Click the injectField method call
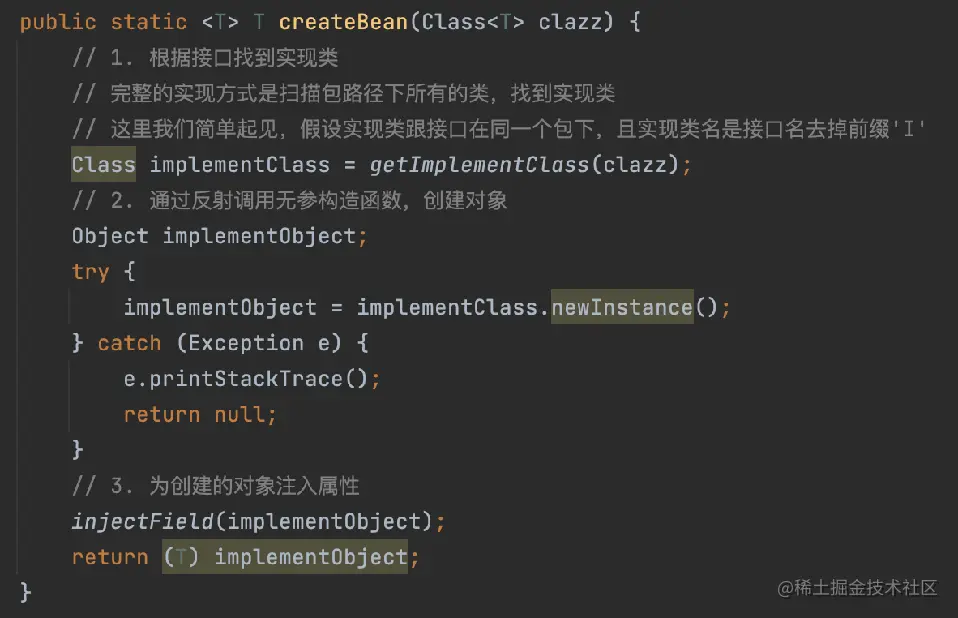The image size is (958, 618). 142,522
